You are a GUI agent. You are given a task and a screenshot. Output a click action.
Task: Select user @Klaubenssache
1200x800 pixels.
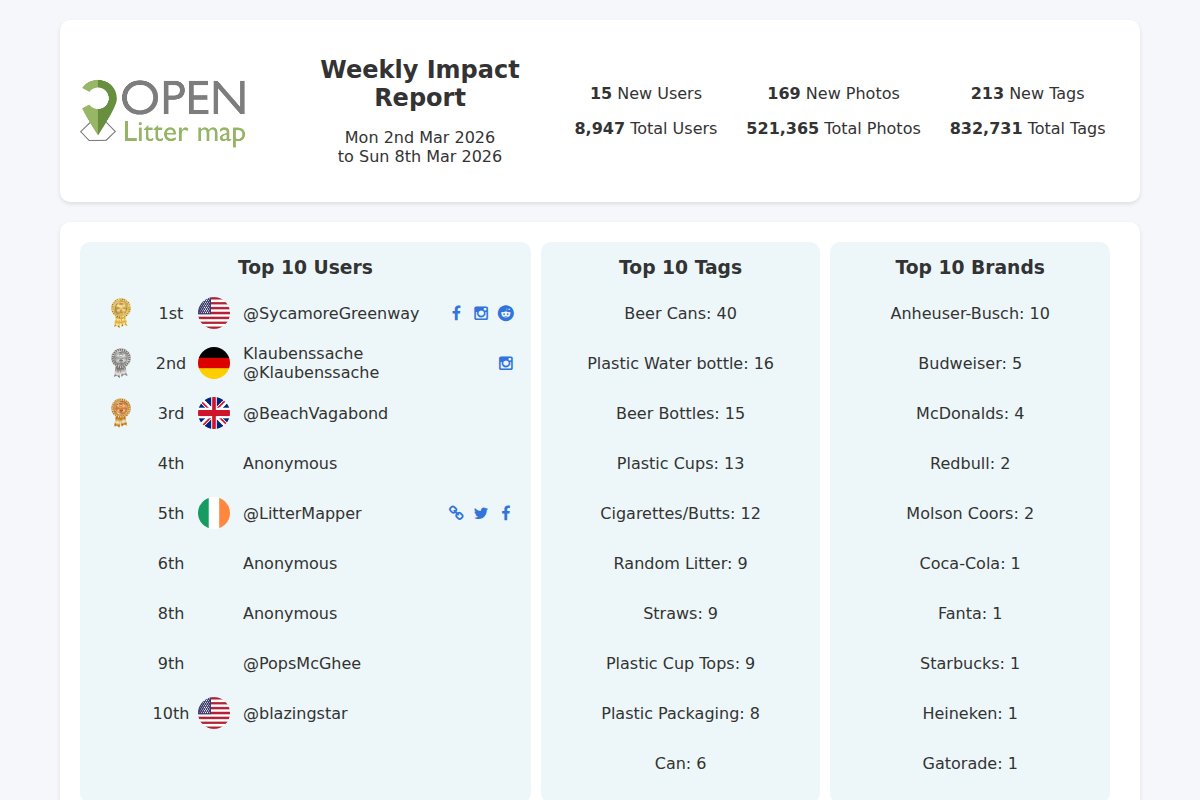311,373
